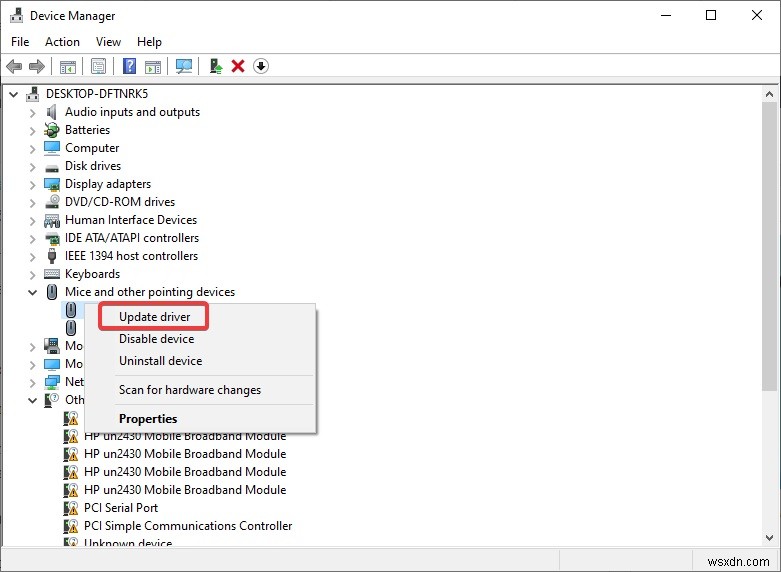781x572 pixels.
Task: Select the Disk drives category label
Action: point(93,166)
